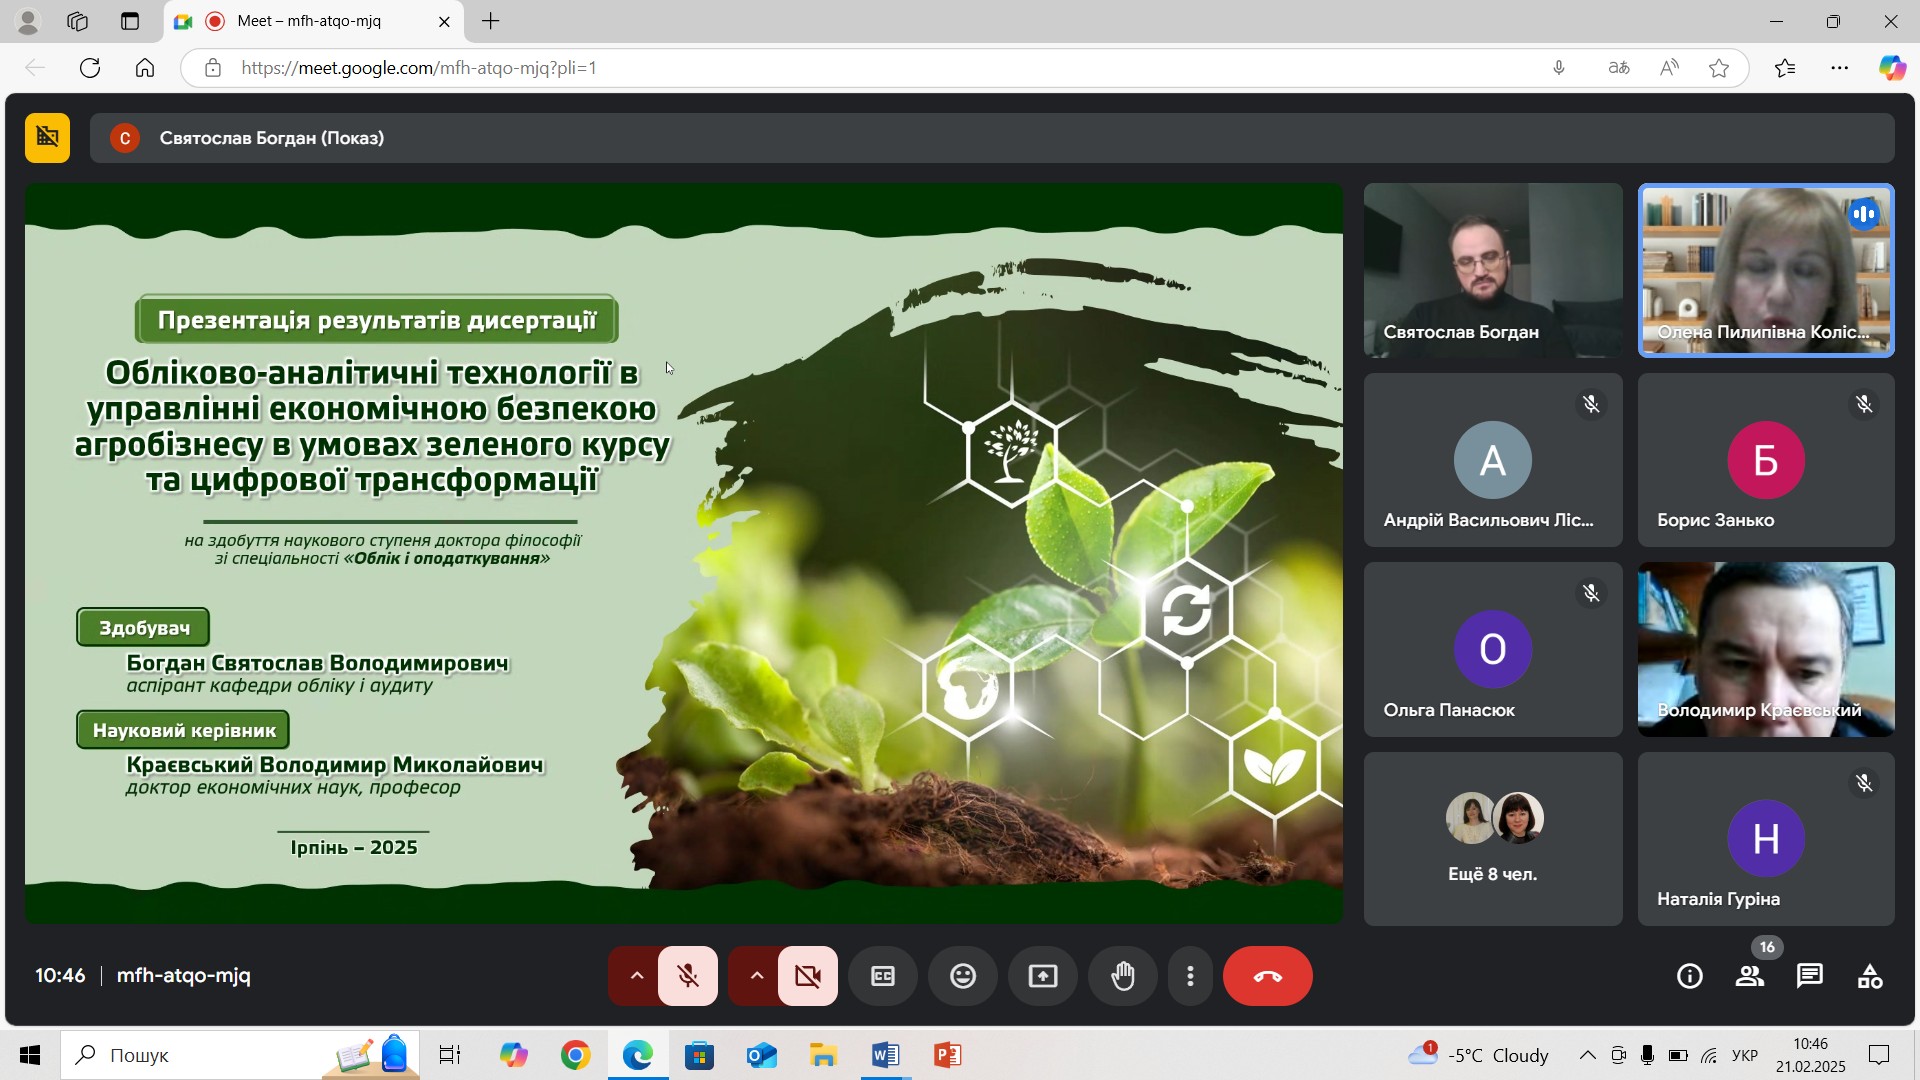This screenshot has width=1920, height=1080.
Task: Open weather widget -5°C Cloudy
Action: pos(1478,1055)
